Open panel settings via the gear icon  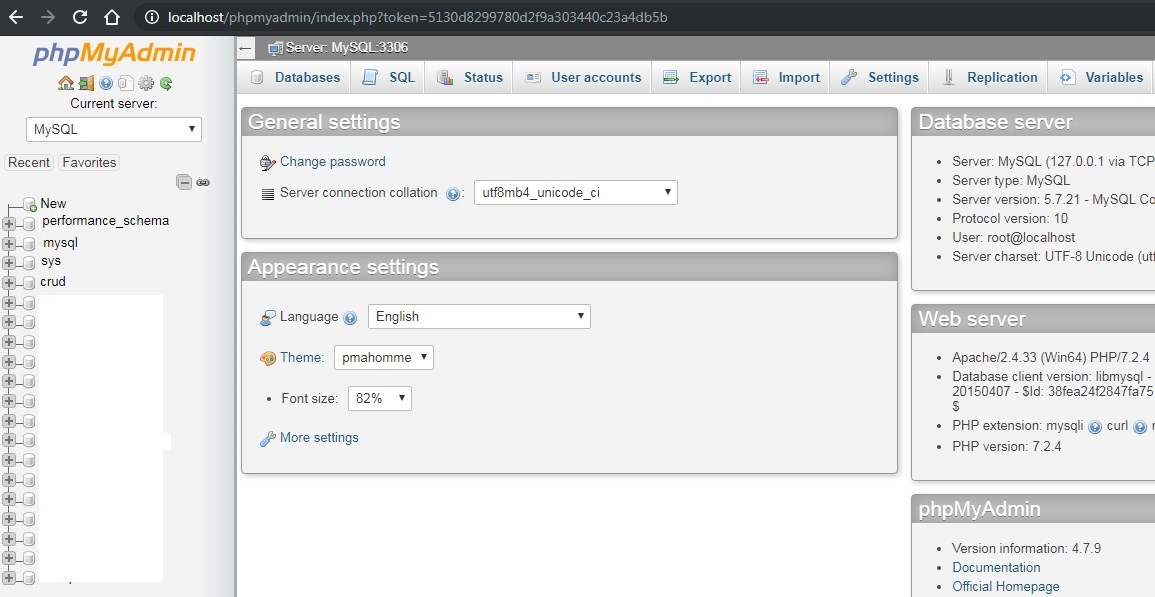click(146, 84)
